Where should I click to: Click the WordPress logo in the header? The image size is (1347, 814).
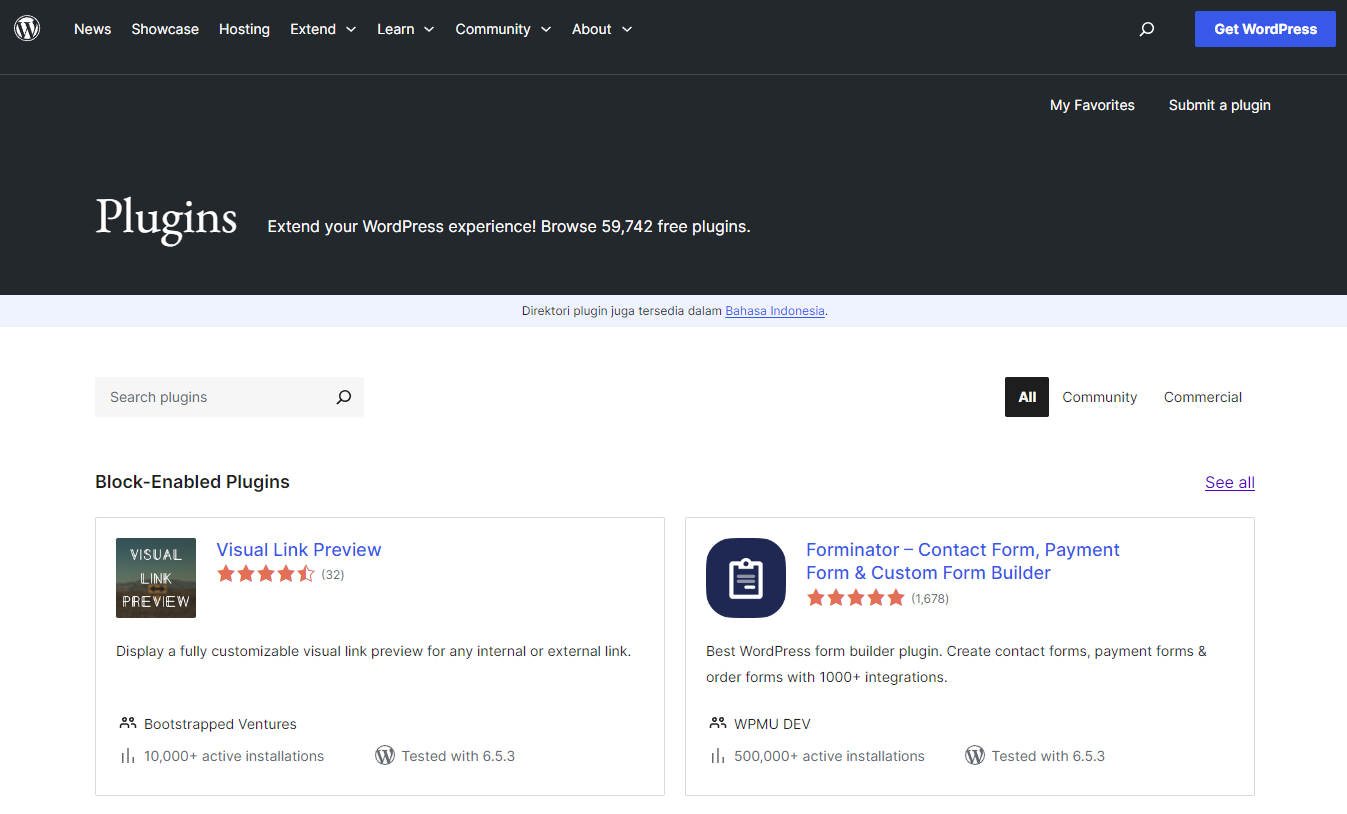pyautogui.click(x=27, y=29)
